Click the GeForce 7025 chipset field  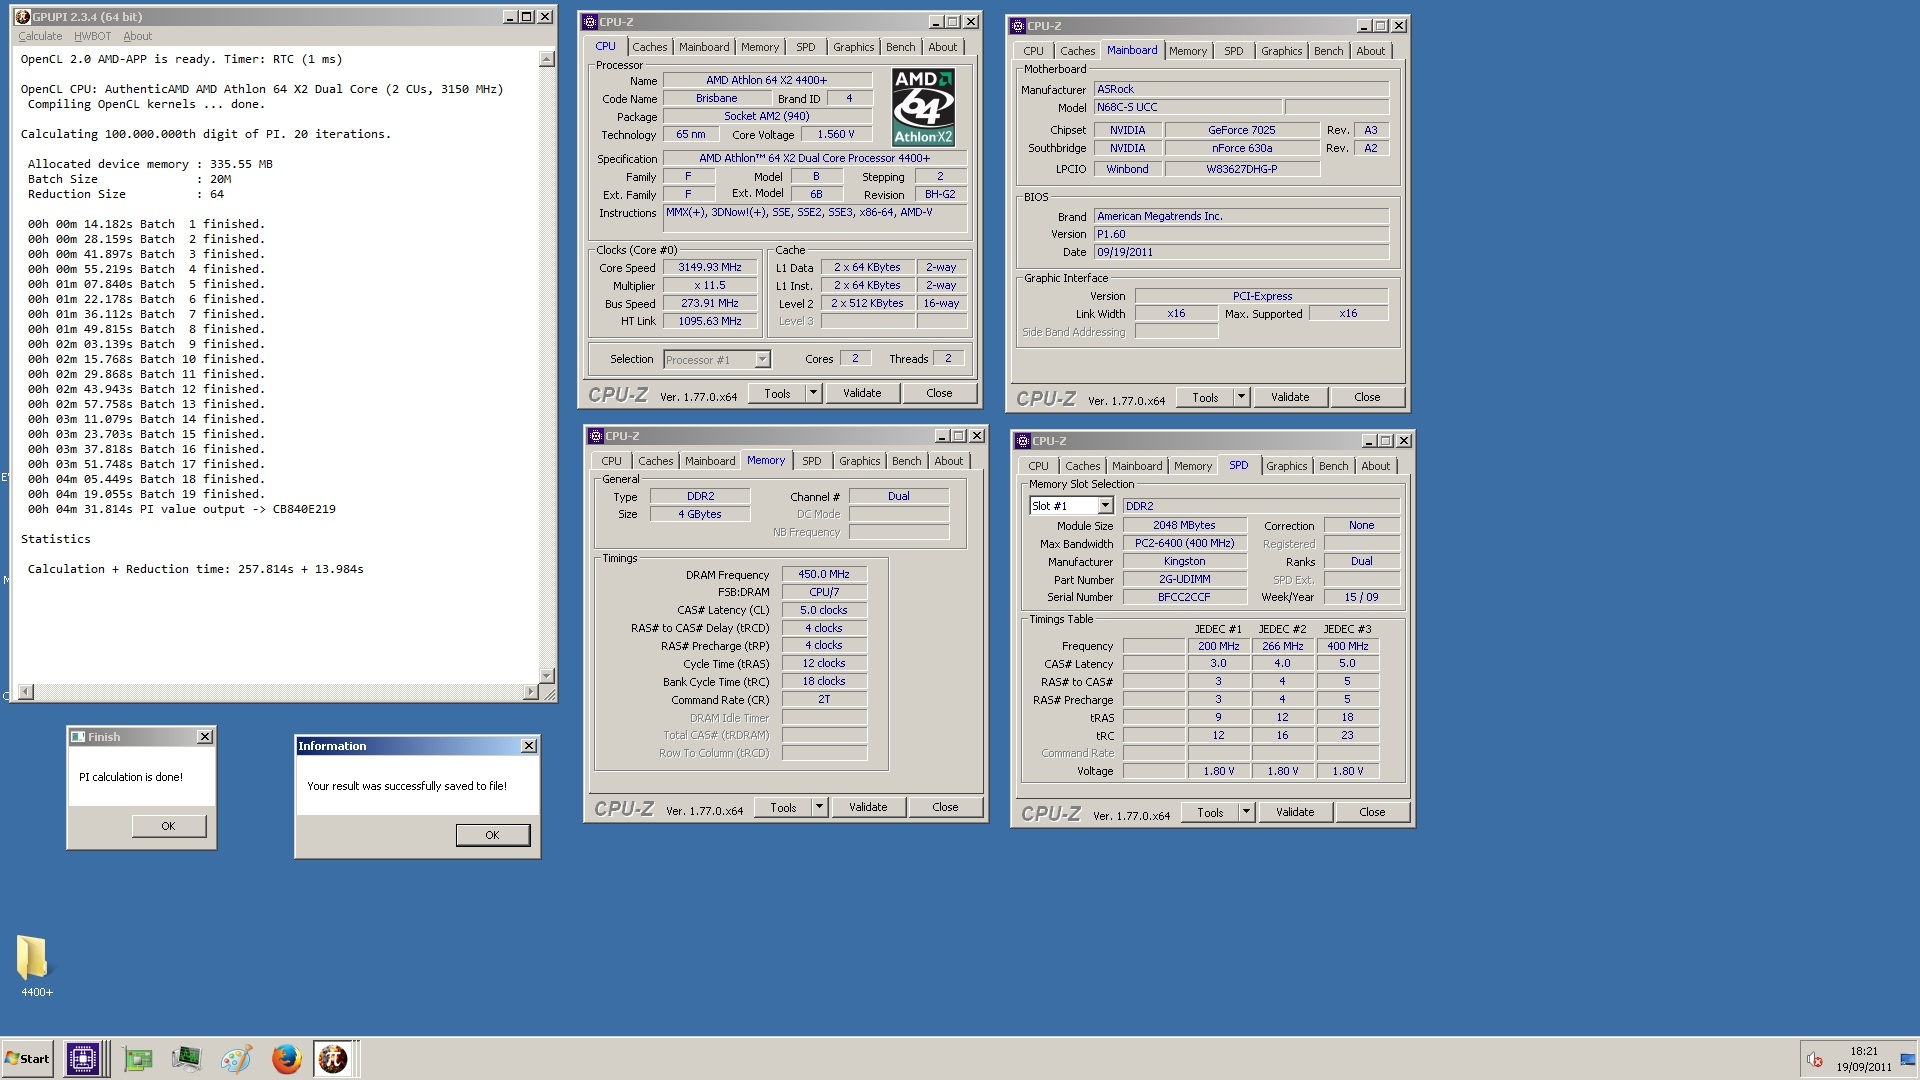tap(1241, 130)
